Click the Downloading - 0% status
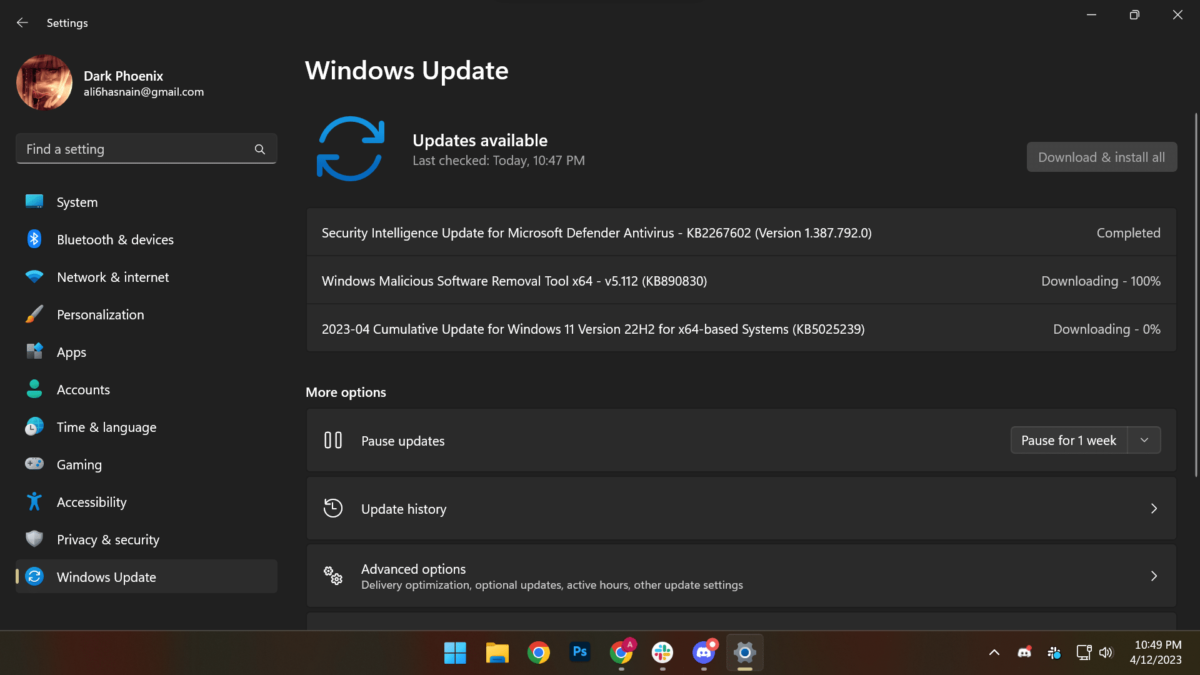The width and height of the screenshot is (1200, 675). [x=1107, y=329]
